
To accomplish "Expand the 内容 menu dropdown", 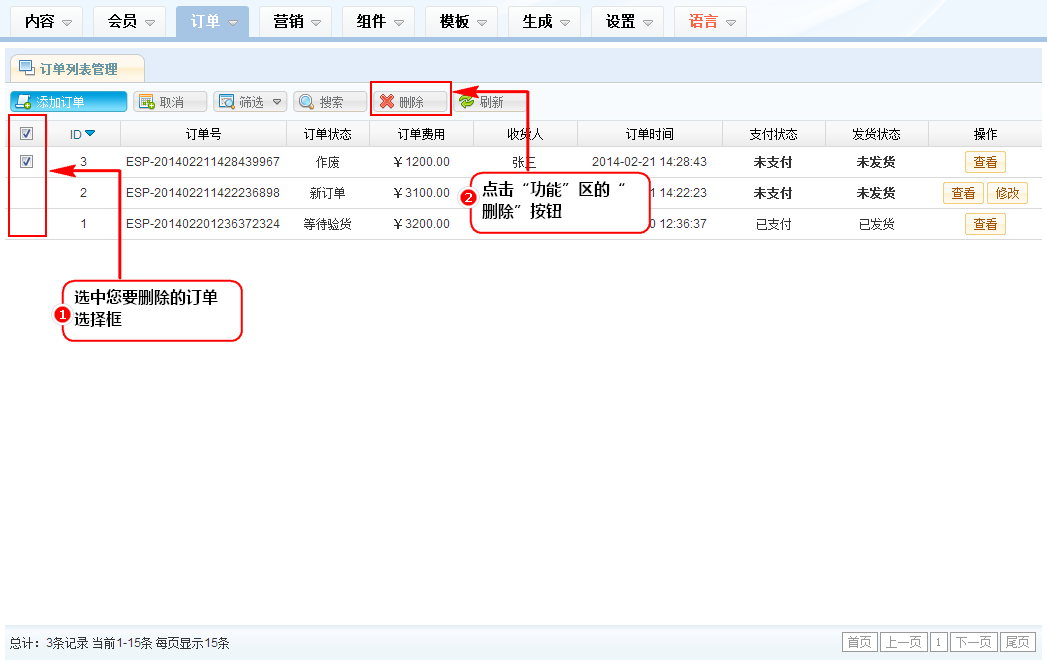I will tap(49, 21).
